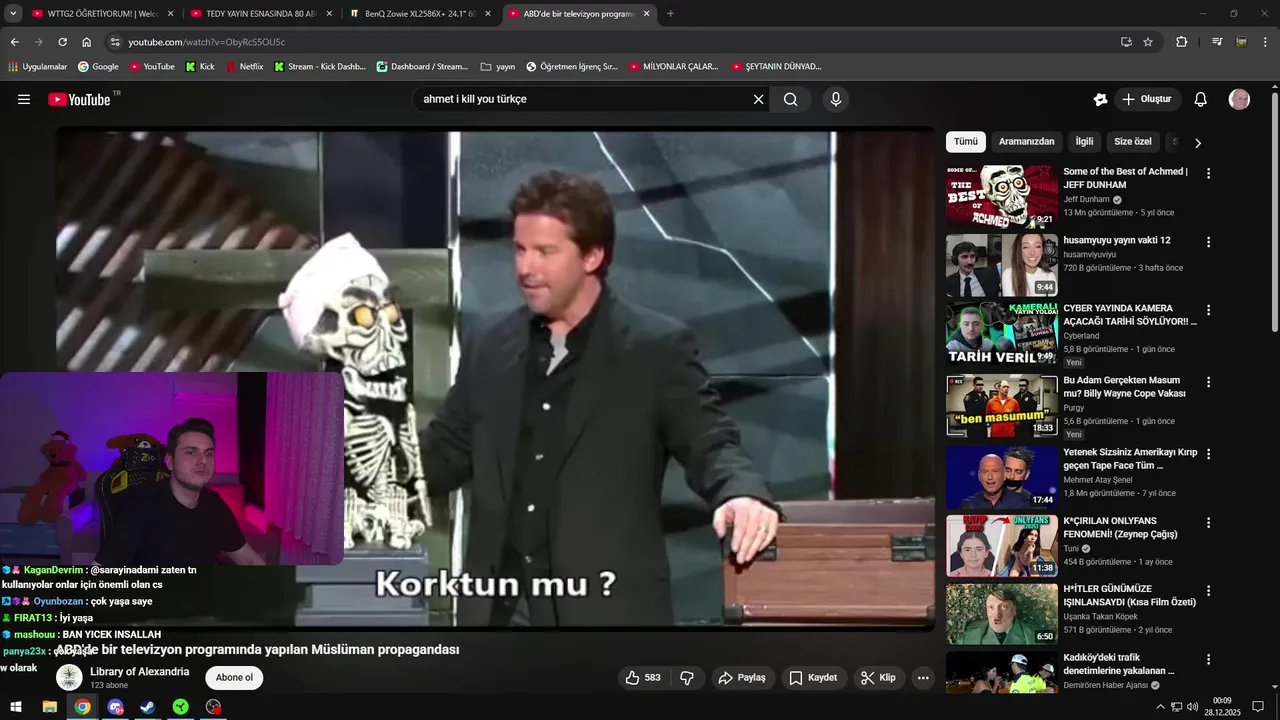The width and height of the screenshot is (1280, 720).
Task: Open Library of Alexandria channel avatar
Action: tap(69, 678)
